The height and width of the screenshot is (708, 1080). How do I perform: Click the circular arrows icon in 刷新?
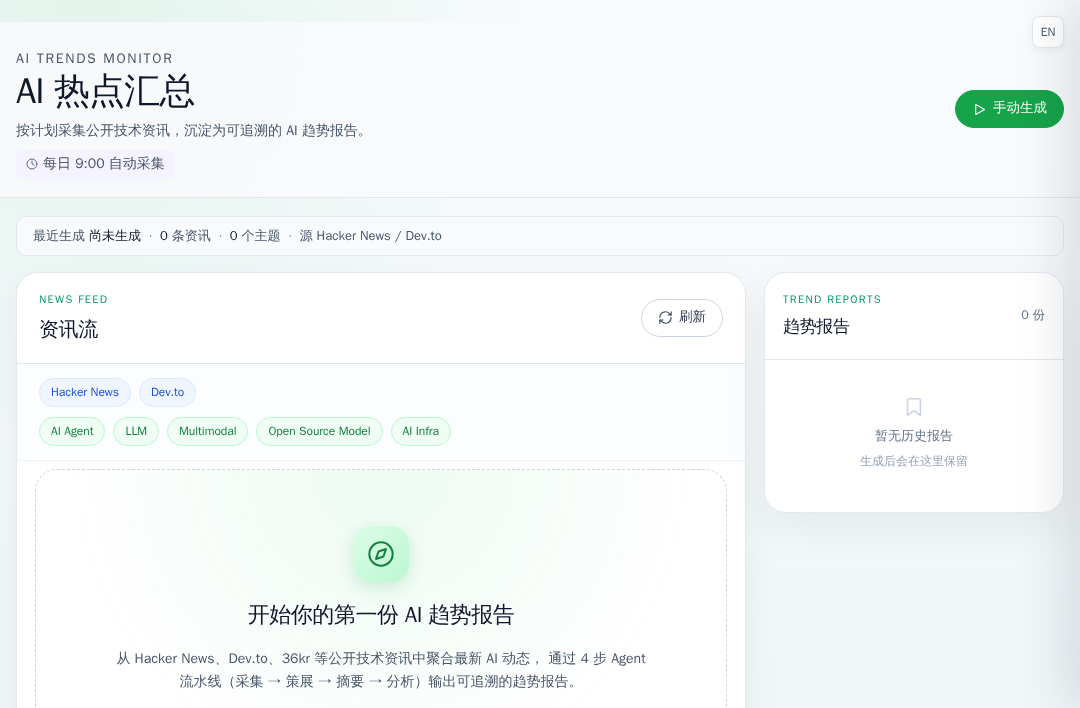click(665, 317)
